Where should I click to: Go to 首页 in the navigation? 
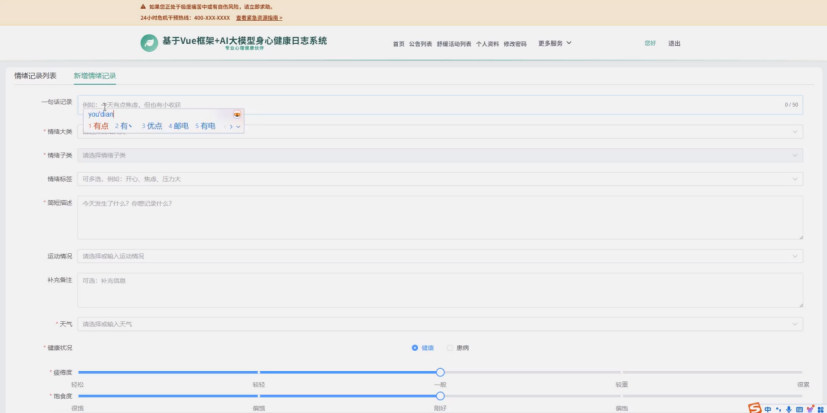[x=398, y=44]
